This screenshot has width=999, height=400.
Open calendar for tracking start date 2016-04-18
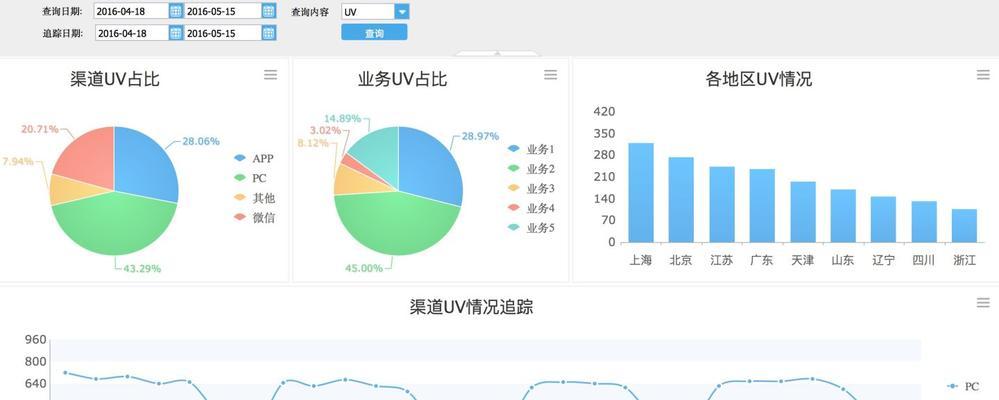click(176, 33)
